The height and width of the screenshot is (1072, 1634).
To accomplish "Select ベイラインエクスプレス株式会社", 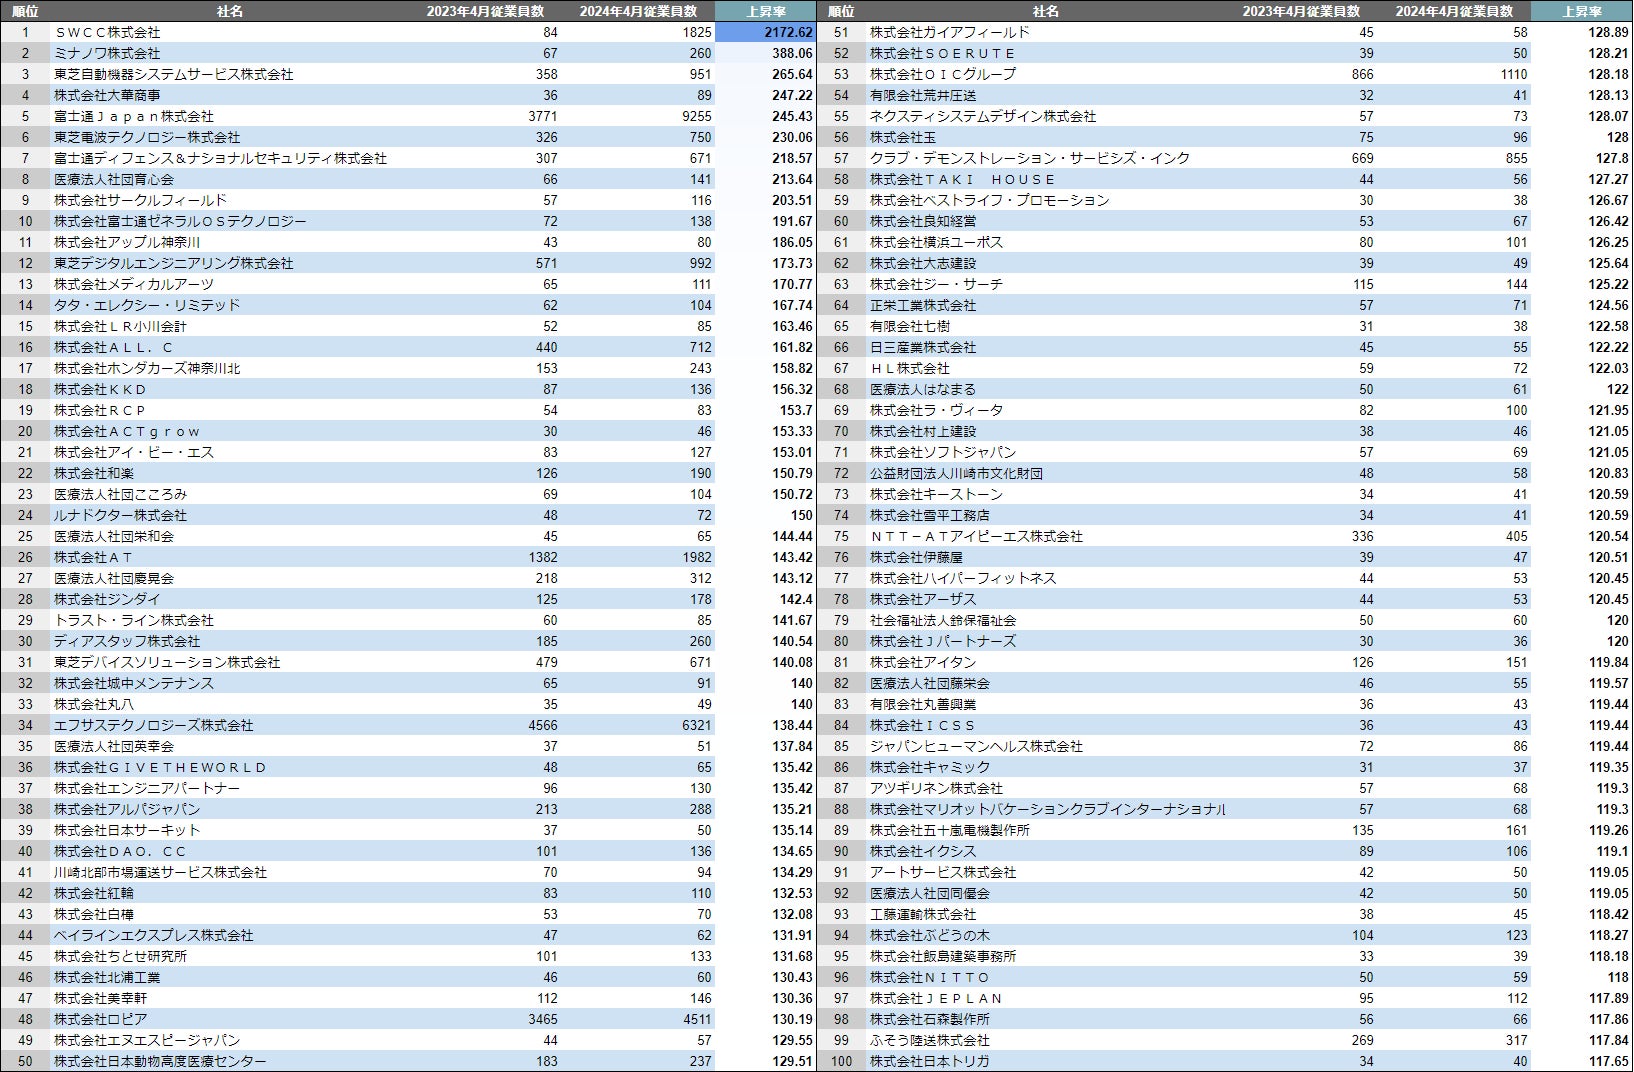I will 154,935.
